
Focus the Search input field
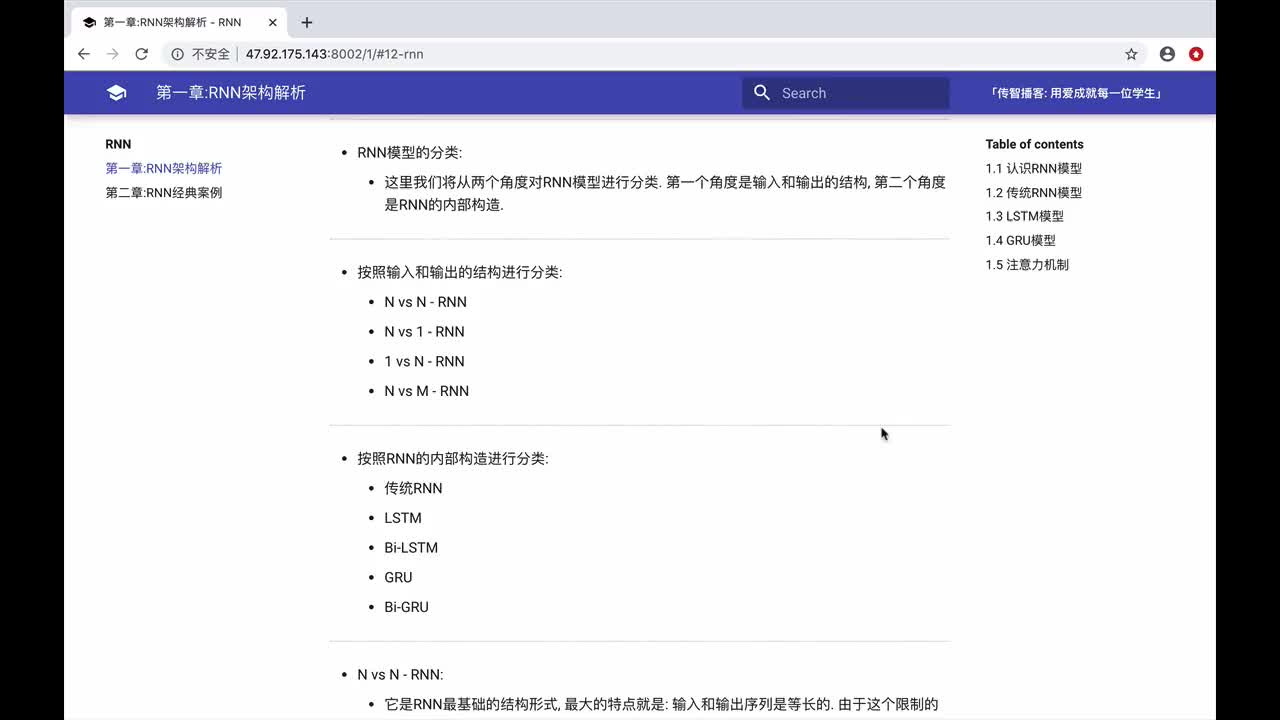(x=846, y=93)
